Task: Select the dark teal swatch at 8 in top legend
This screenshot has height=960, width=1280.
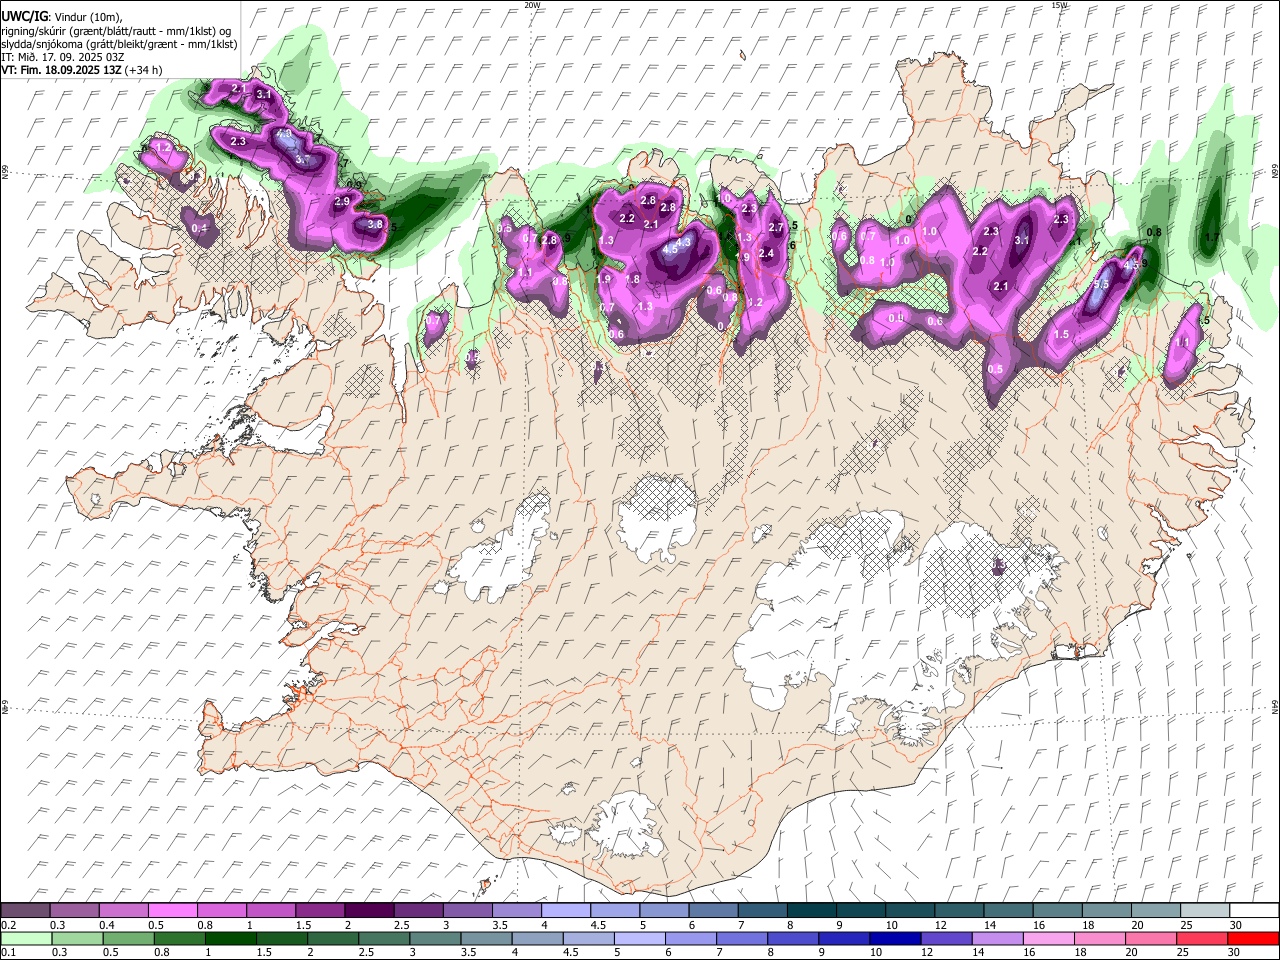Action: point(810,910)
